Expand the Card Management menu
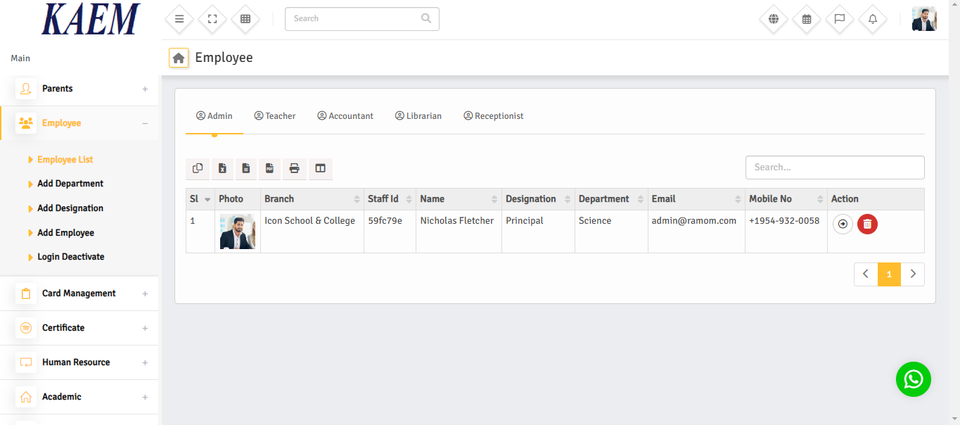 tap(80, 294)
